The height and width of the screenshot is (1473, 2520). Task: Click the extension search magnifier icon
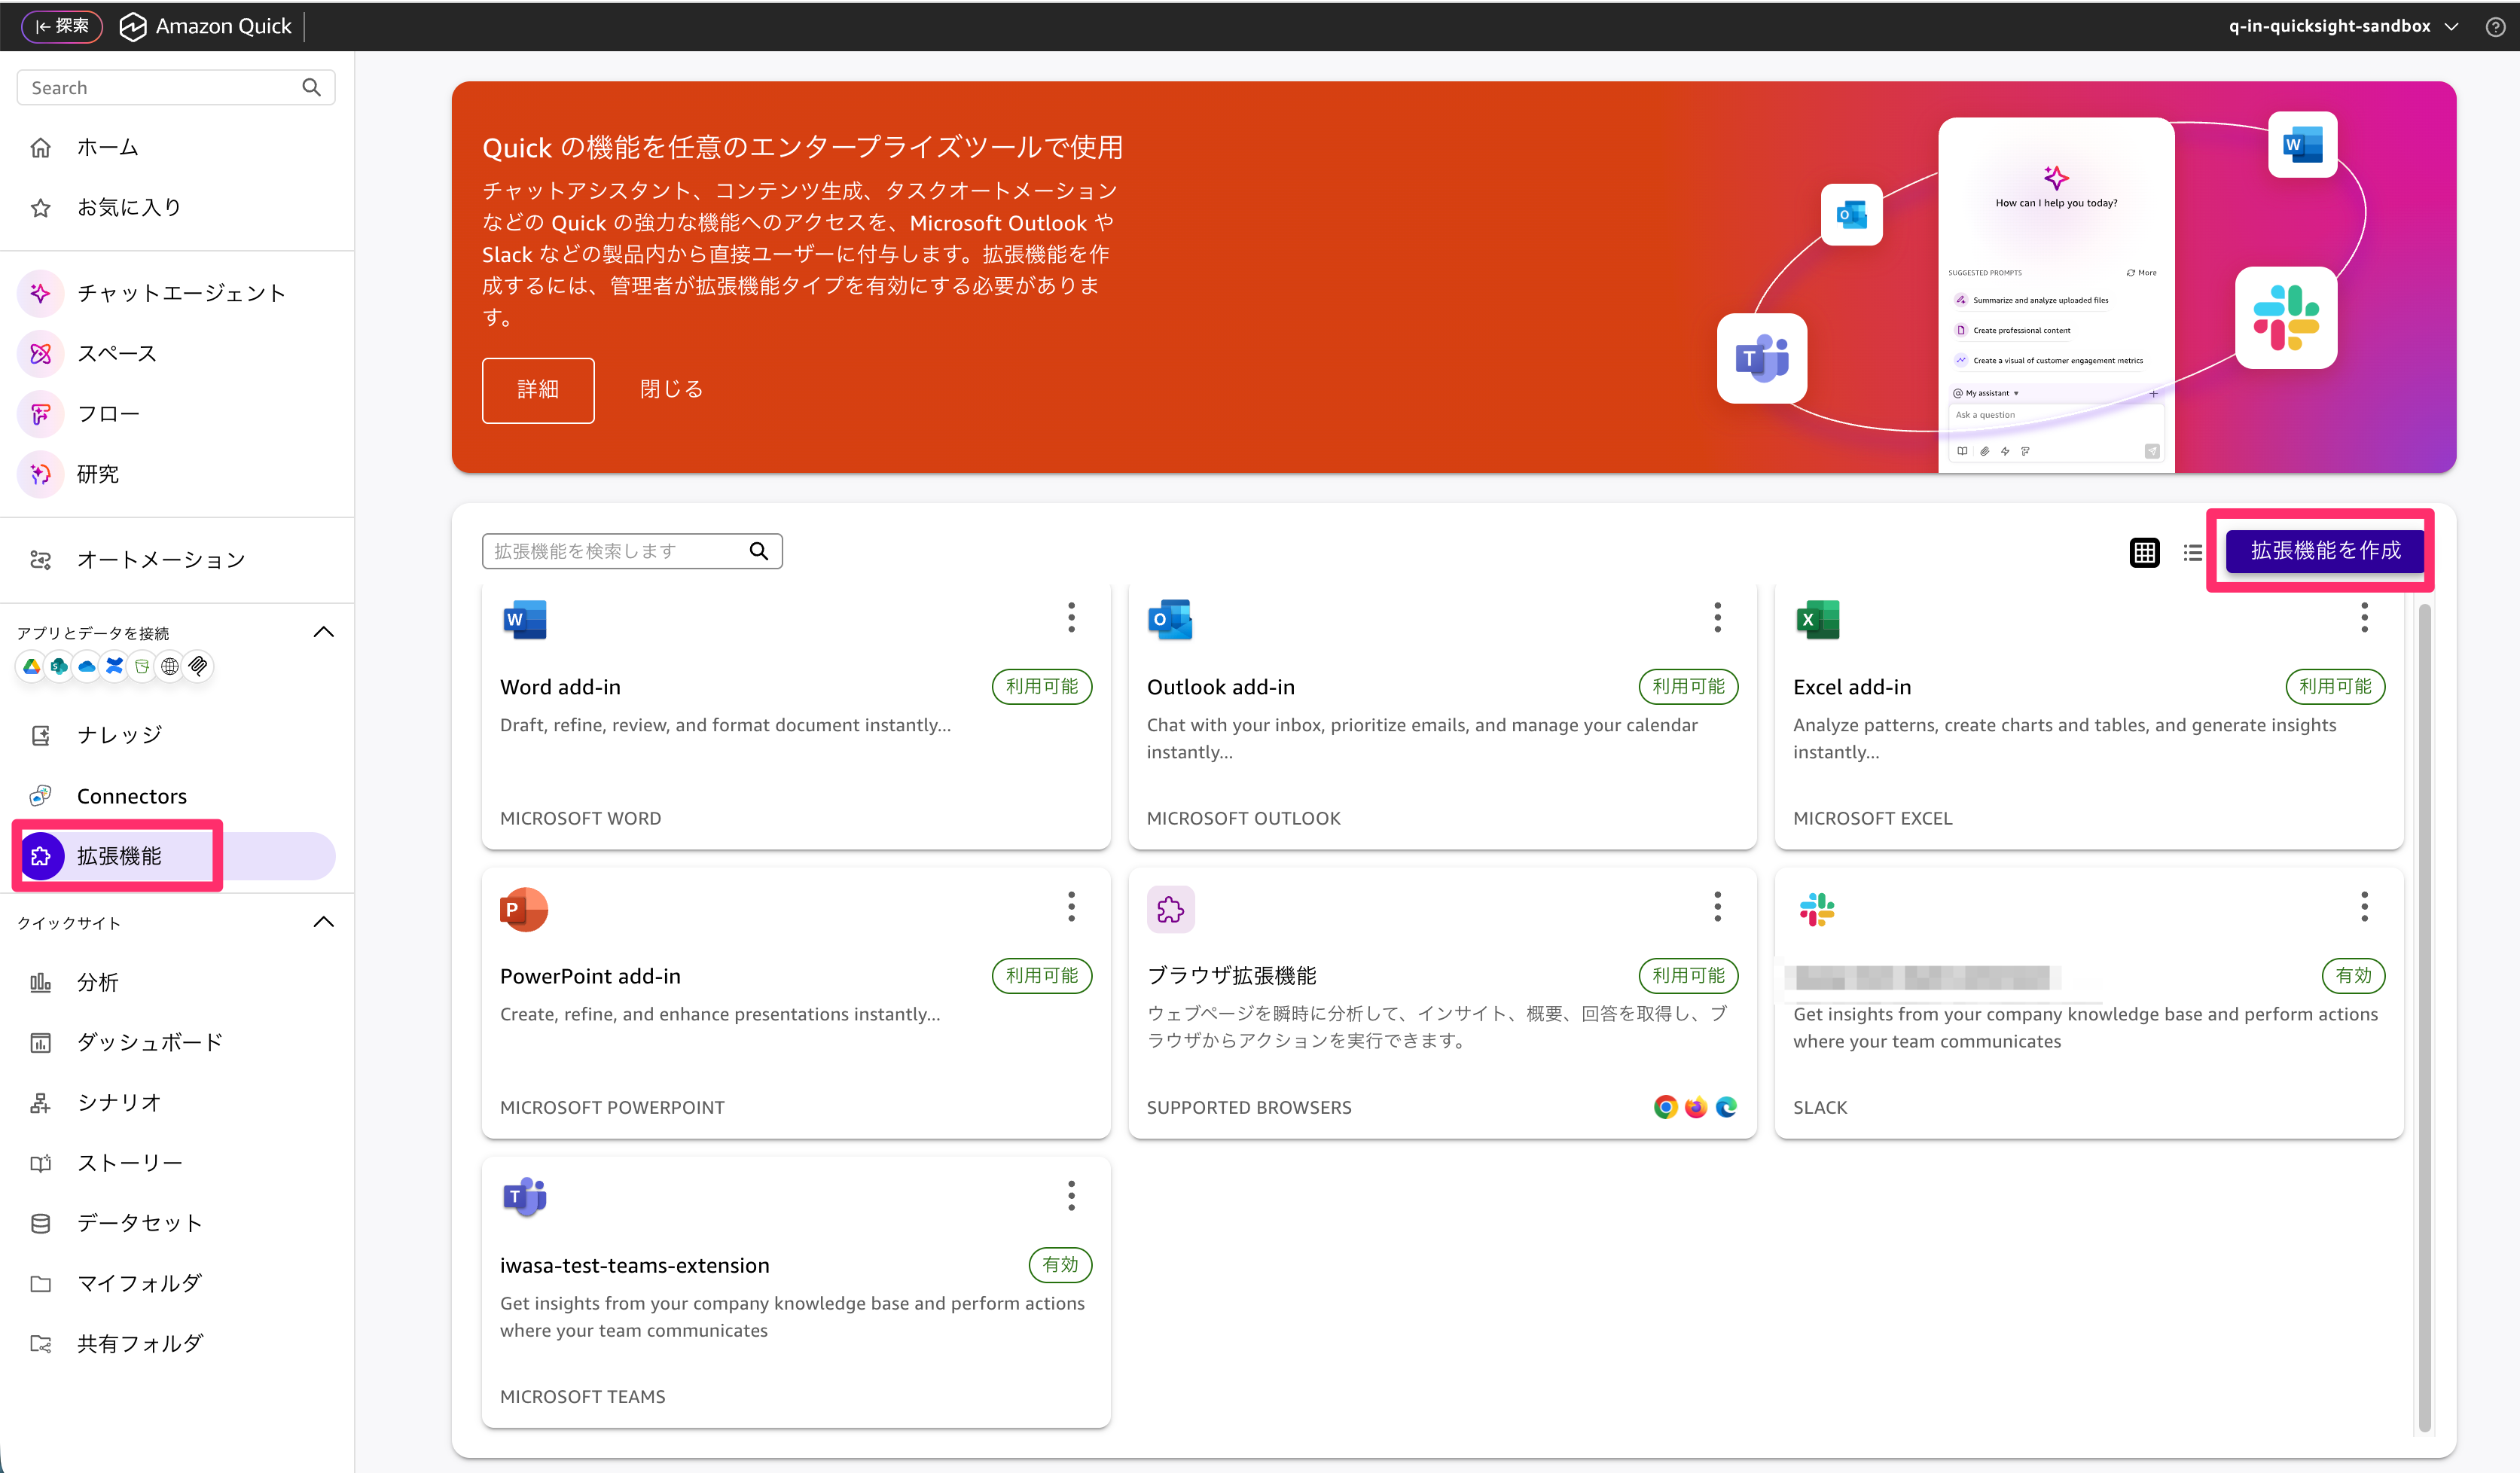[759, 551]
